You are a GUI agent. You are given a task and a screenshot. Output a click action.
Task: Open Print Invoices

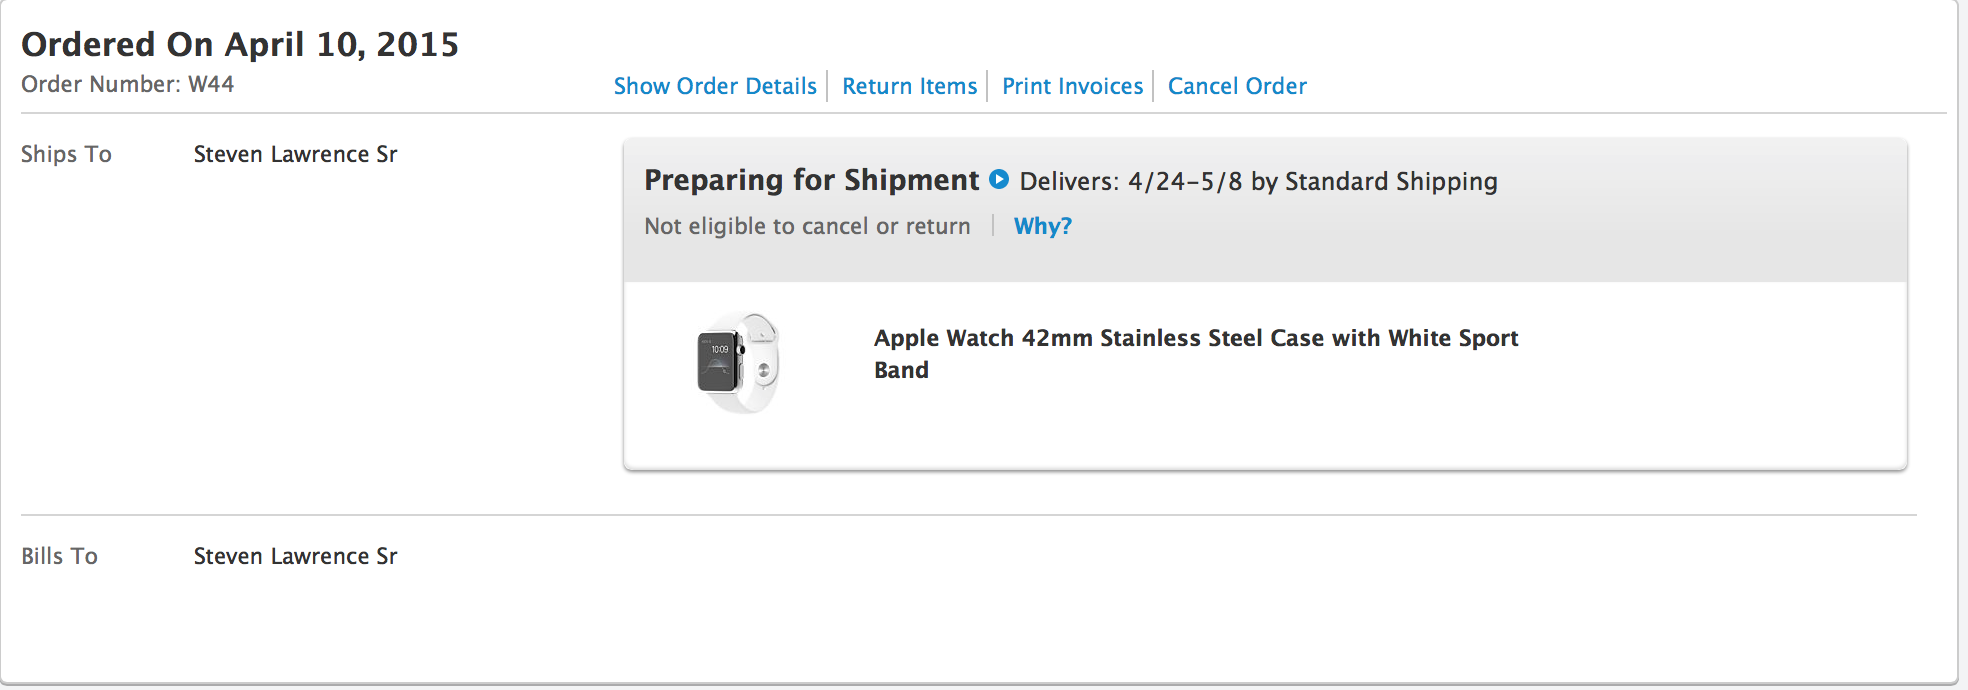point(1072,86)
